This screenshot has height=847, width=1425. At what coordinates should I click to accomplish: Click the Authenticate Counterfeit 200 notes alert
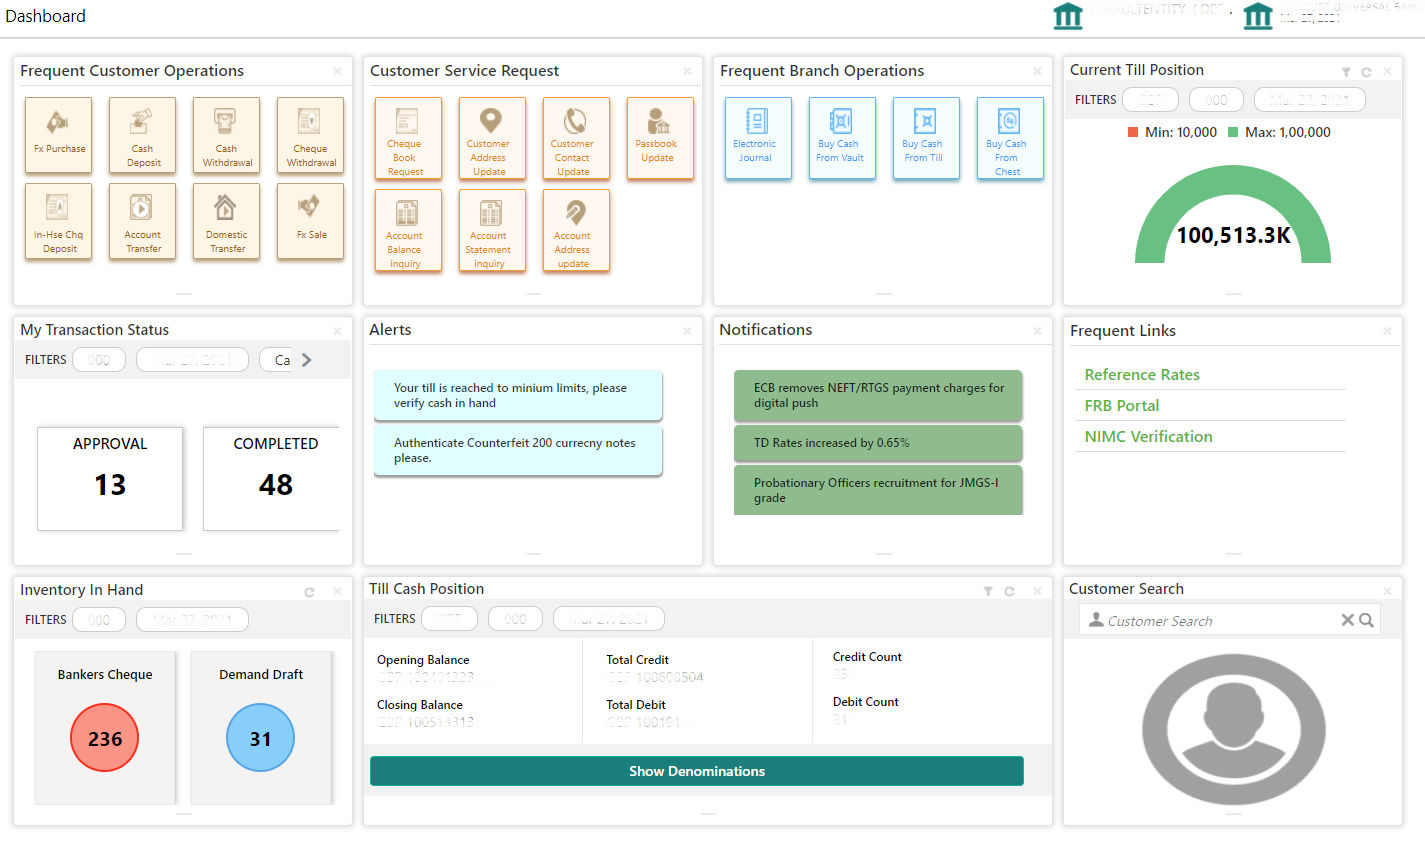(518, 450)
